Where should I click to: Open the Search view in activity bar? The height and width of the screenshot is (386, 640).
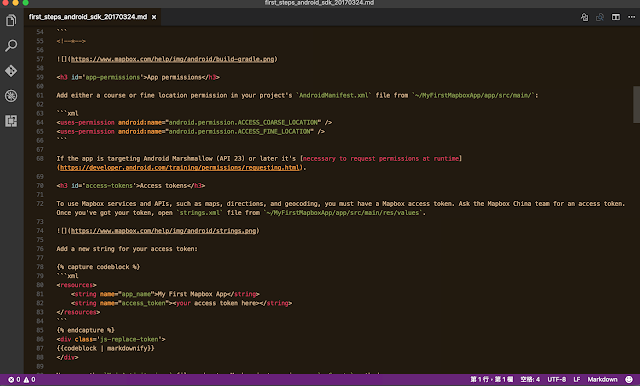(x=11, y=45)
